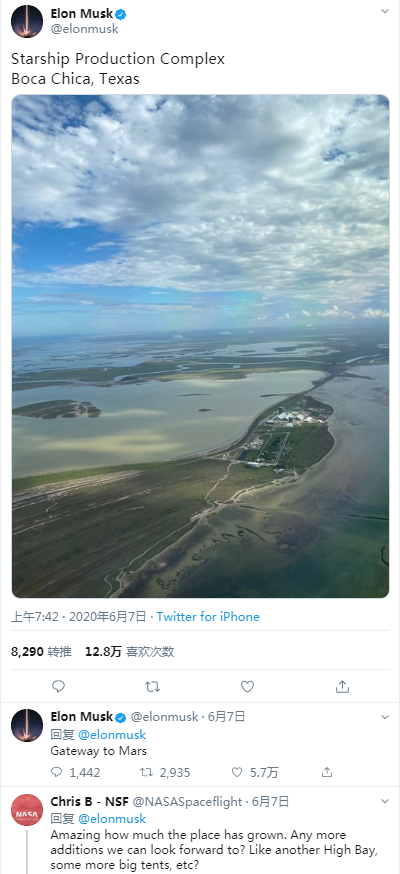This screenshot has height=874, width=400.
Task: Open Elon Musk's profile avatar at top
Action: click(x=27, y=21)
